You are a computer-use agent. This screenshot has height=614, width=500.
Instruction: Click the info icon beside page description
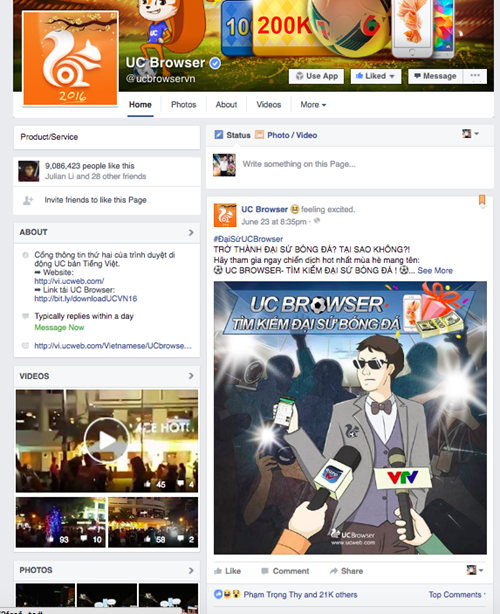point(25,255)
